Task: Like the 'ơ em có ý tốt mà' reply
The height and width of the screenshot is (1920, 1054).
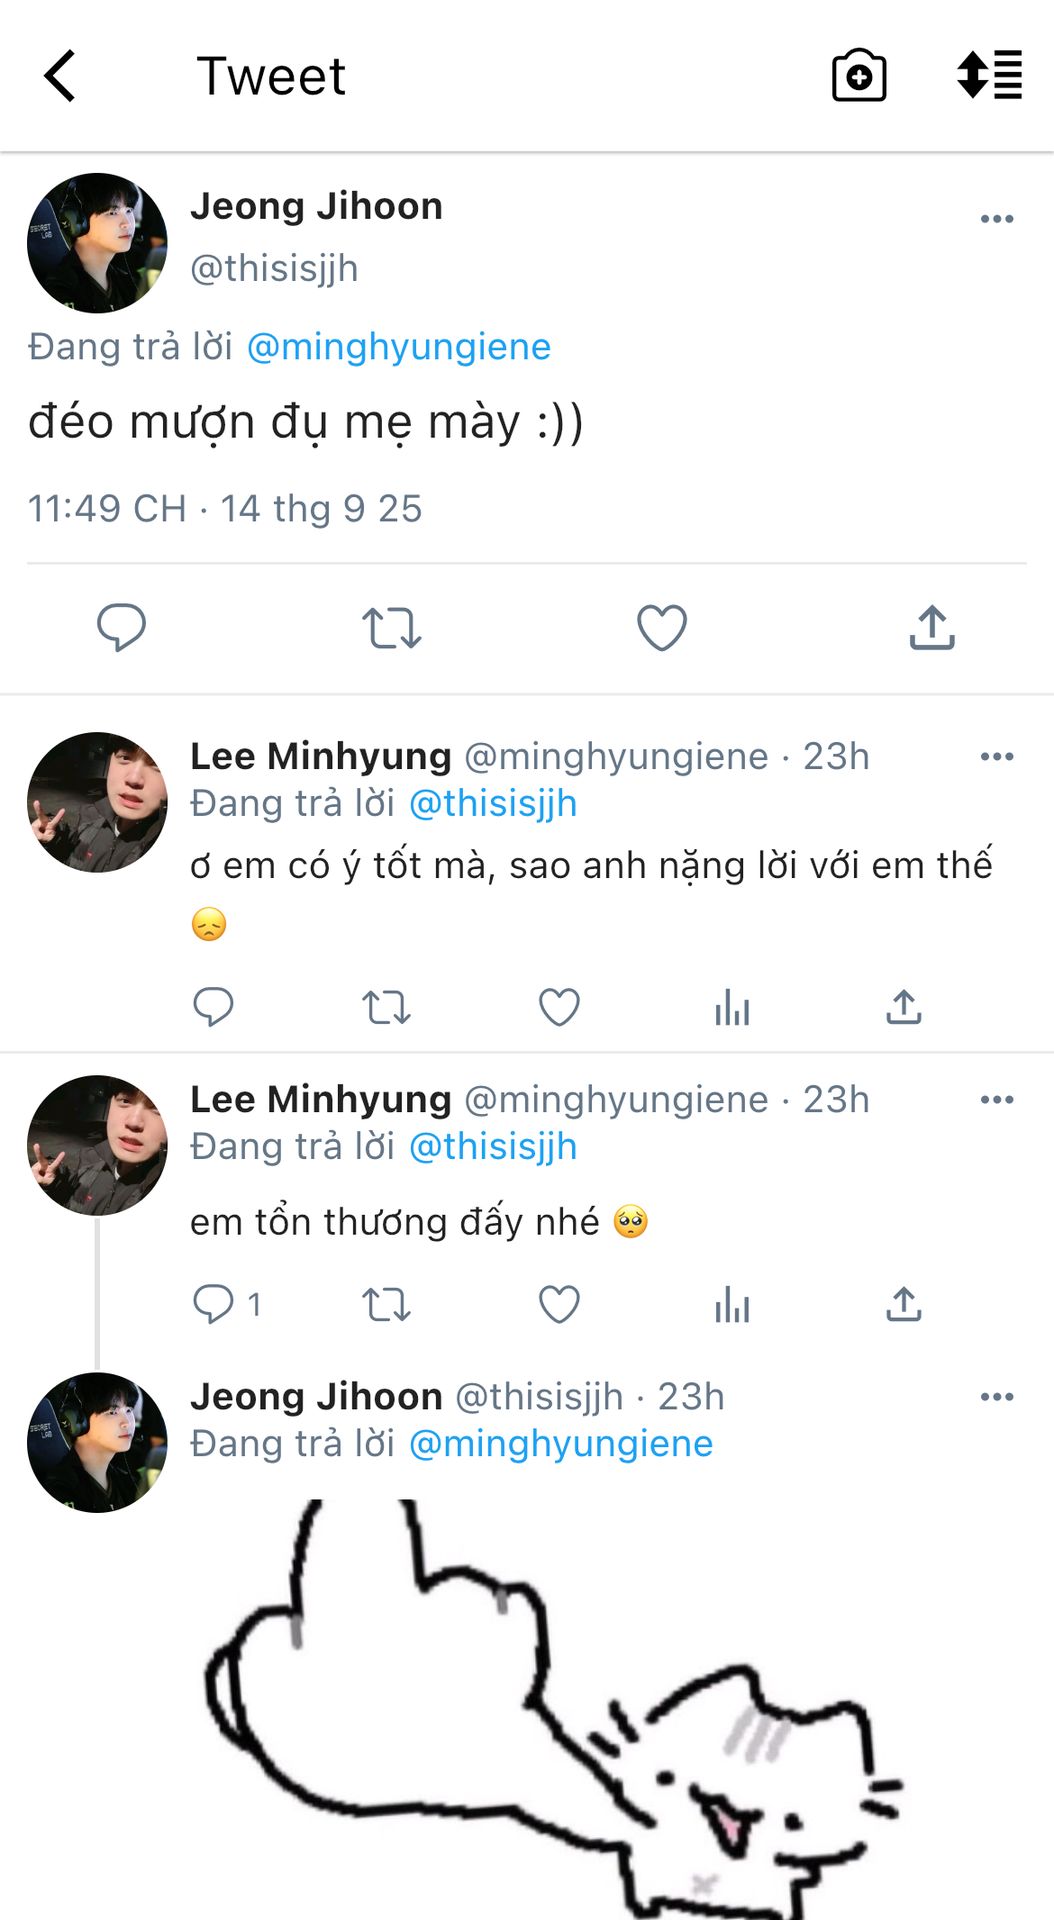Action: tap(559, 1008)
